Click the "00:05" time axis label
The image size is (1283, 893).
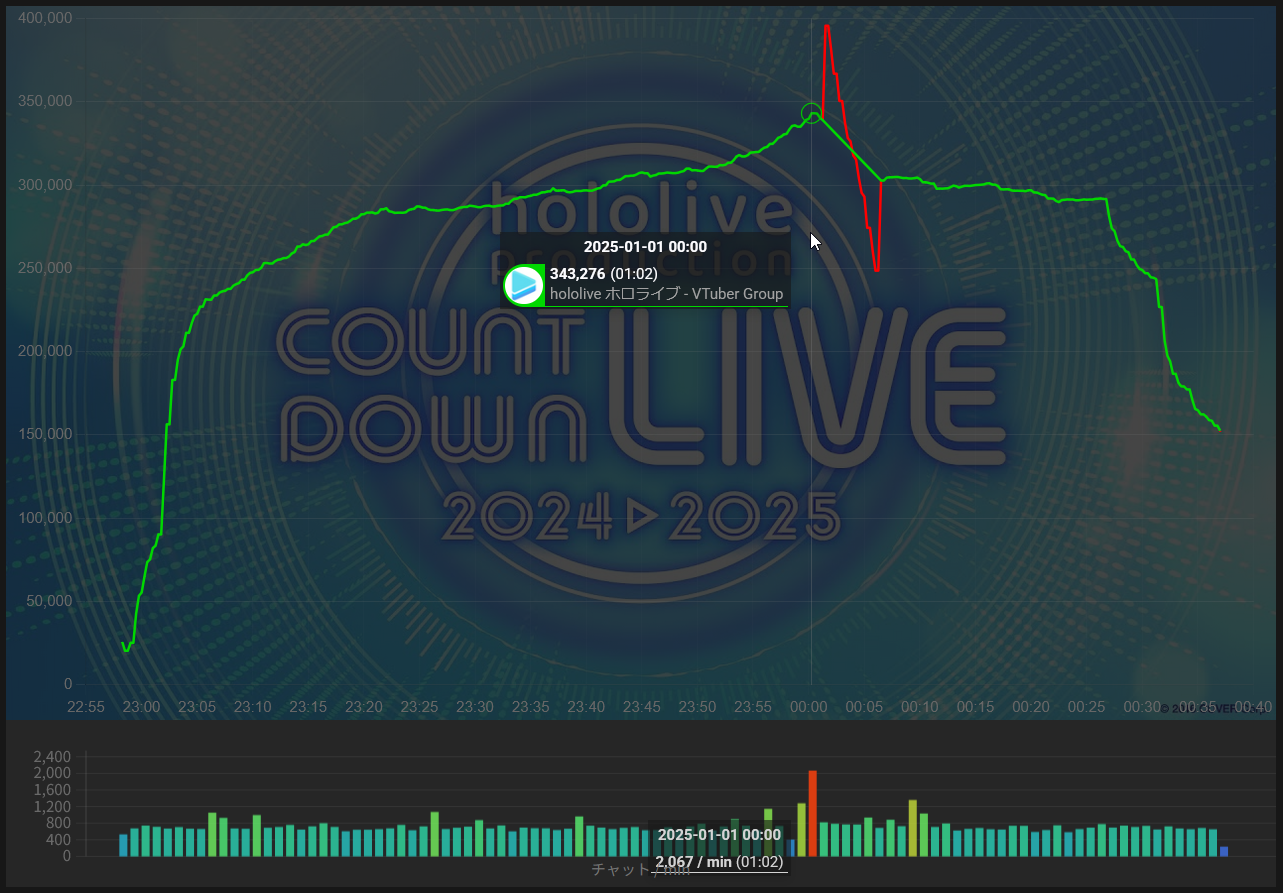pos(864,707)
